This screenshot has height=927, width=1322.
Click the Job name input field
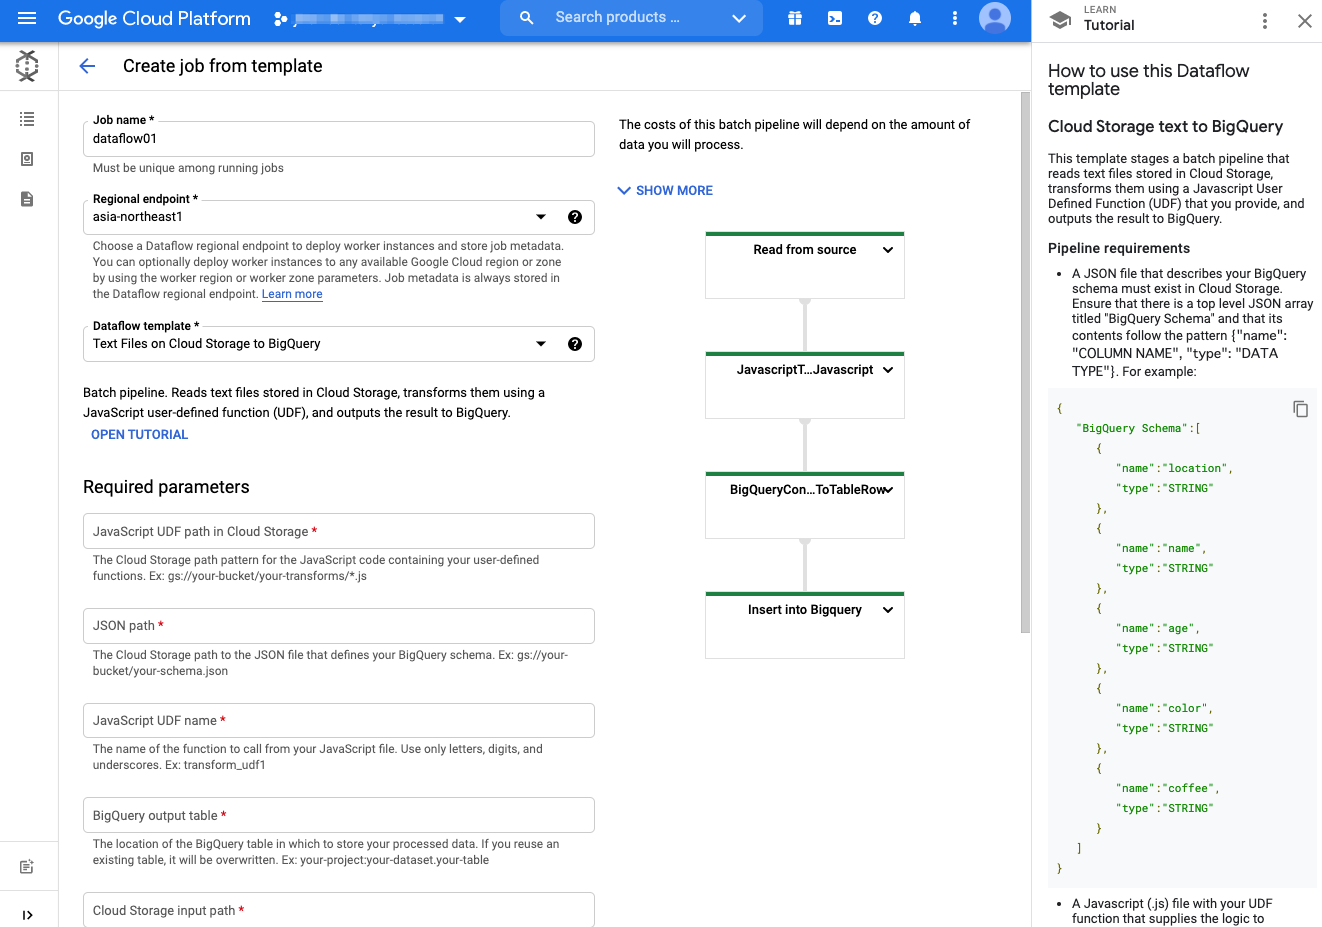pos(339,139)
